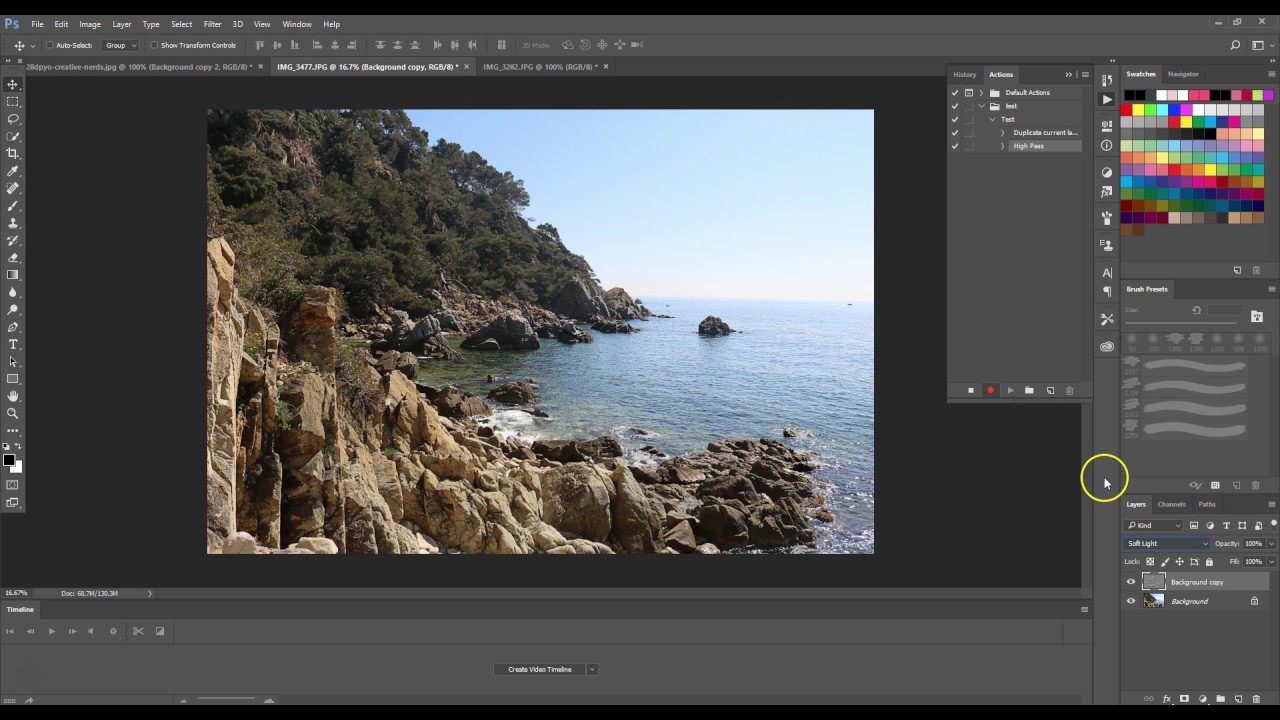Toggle the layer filter on/off switch
This screenshot has width=1280, height=720.
click(x=1273, y=524)
